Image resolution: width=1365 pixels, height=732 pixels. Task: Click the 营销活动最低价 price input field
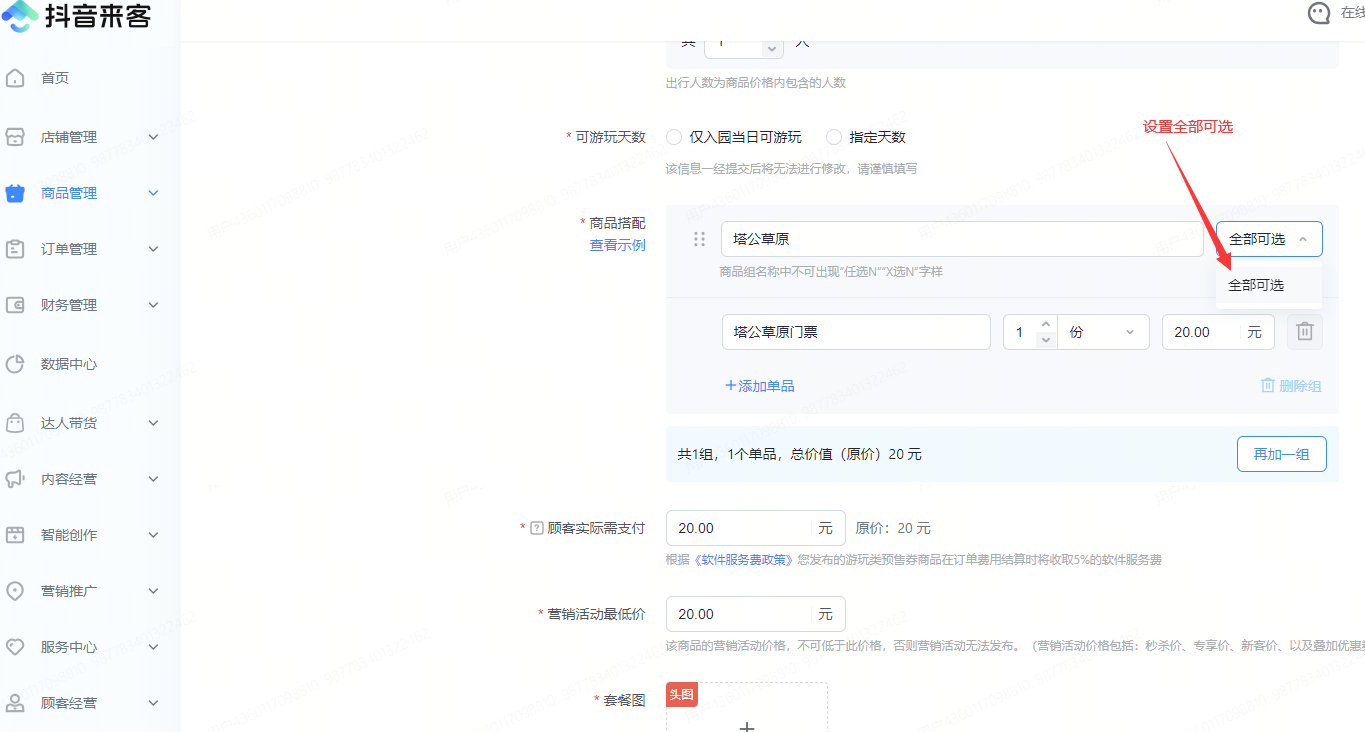pyautogui.click(x=738, y=614)
